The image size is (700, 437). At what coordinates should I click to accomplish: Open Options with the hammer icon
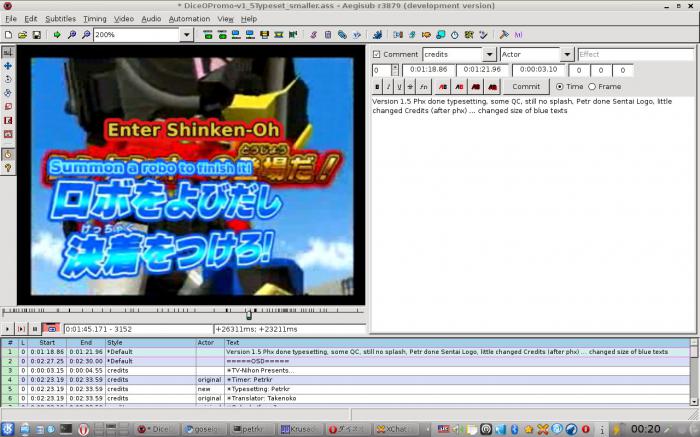point(504,34)
